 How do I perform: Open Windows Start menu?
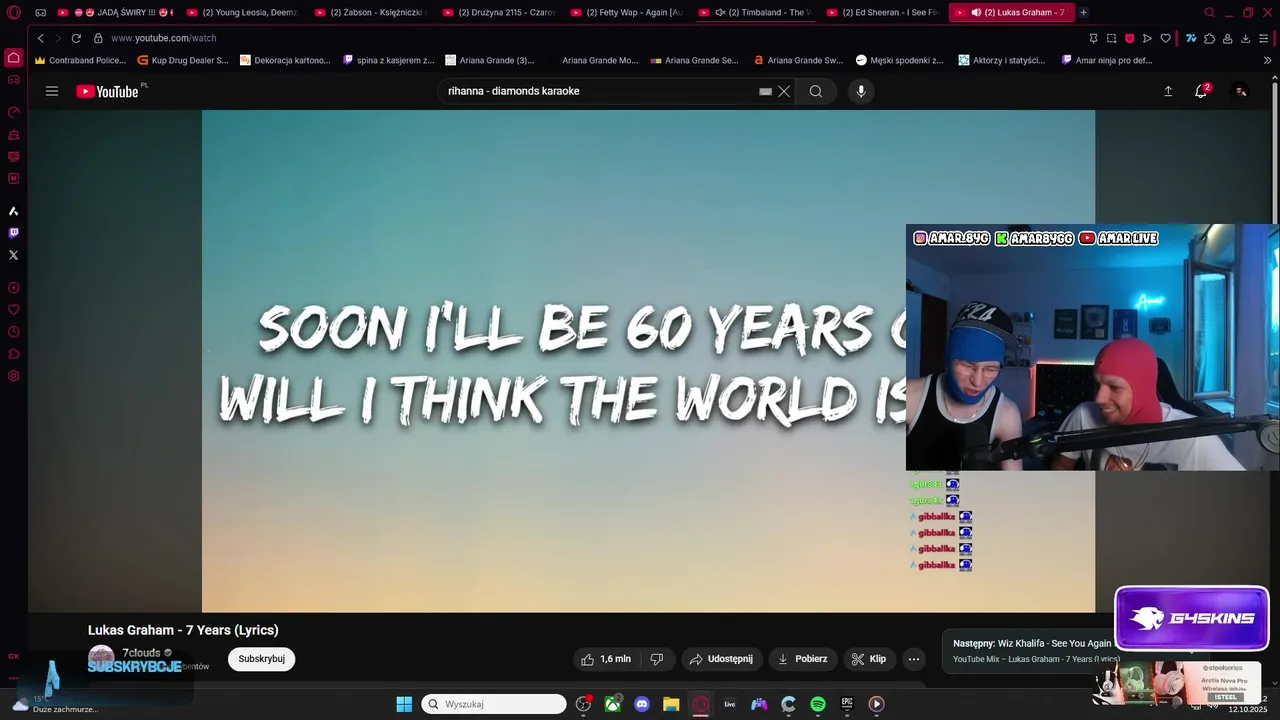(404, 704)
